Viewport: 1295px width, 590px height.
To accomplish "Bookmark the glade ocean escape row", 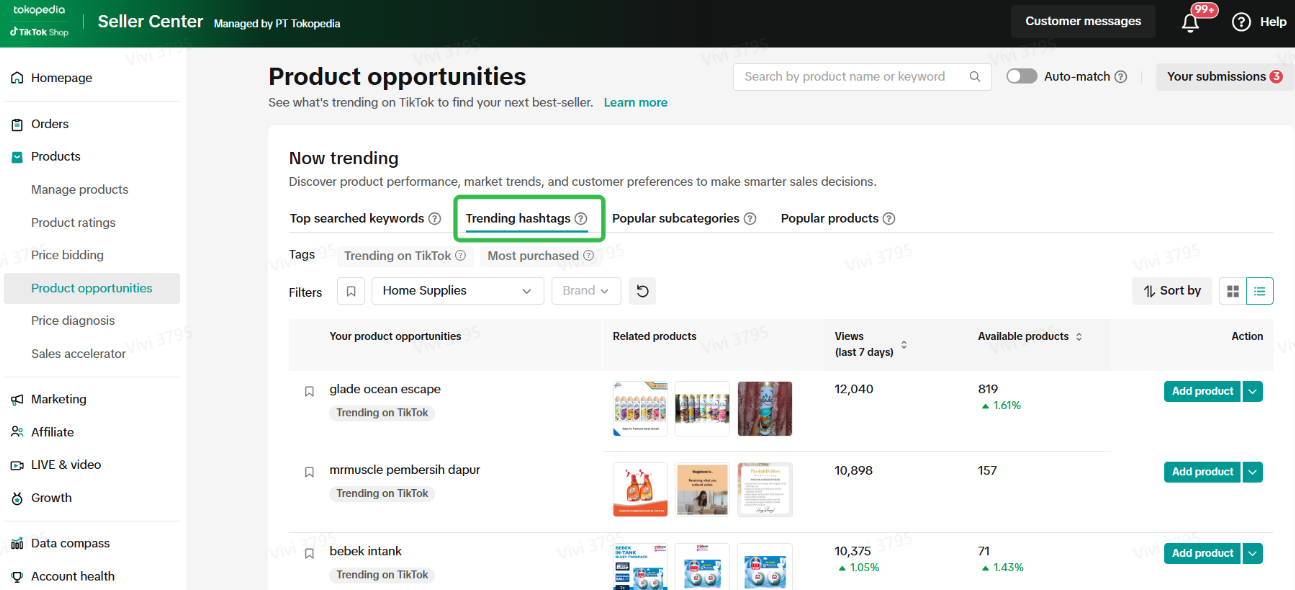I will [309, 391].
